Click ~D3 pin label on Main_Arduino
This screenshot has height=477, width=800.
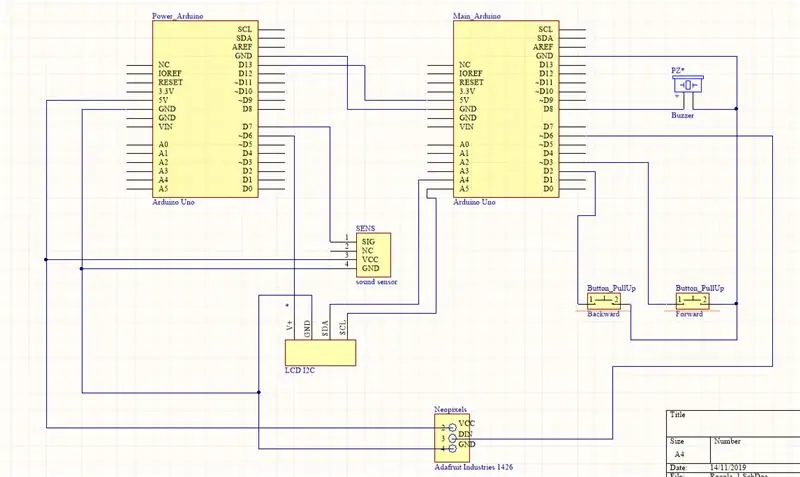[546, 162]
